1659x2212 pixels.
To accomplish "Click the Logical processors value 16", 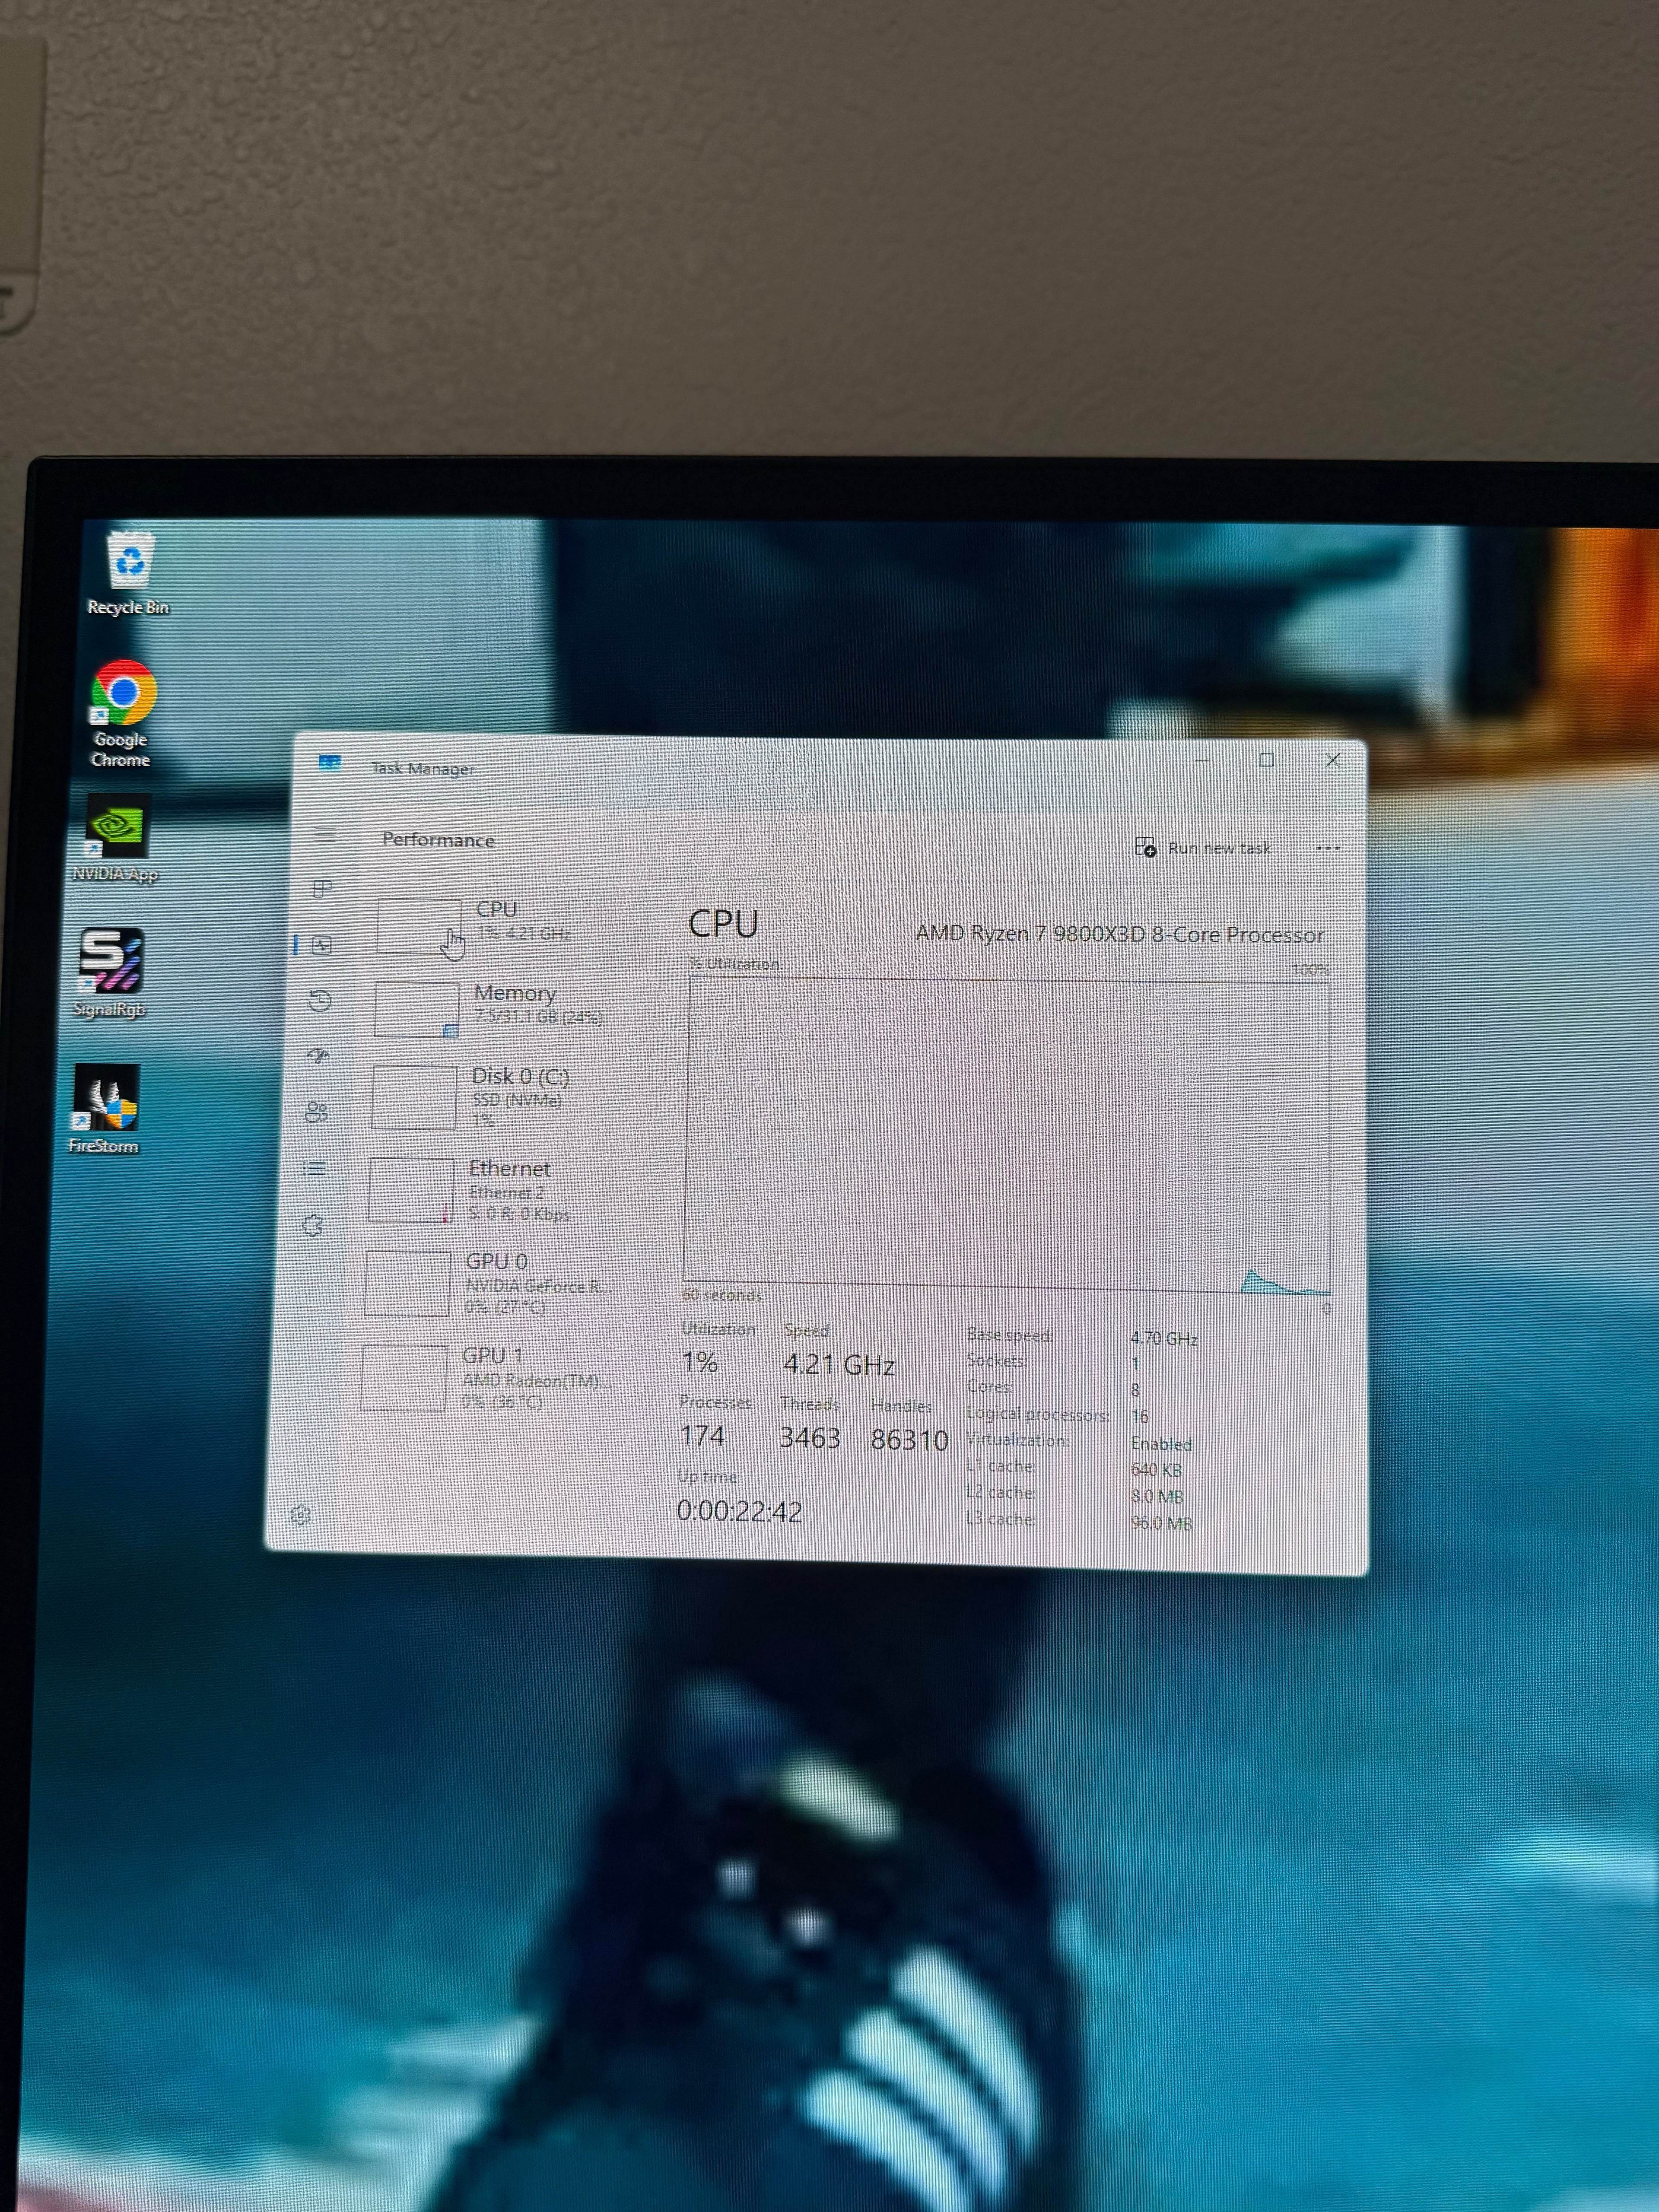I will pos(1140,1417).
